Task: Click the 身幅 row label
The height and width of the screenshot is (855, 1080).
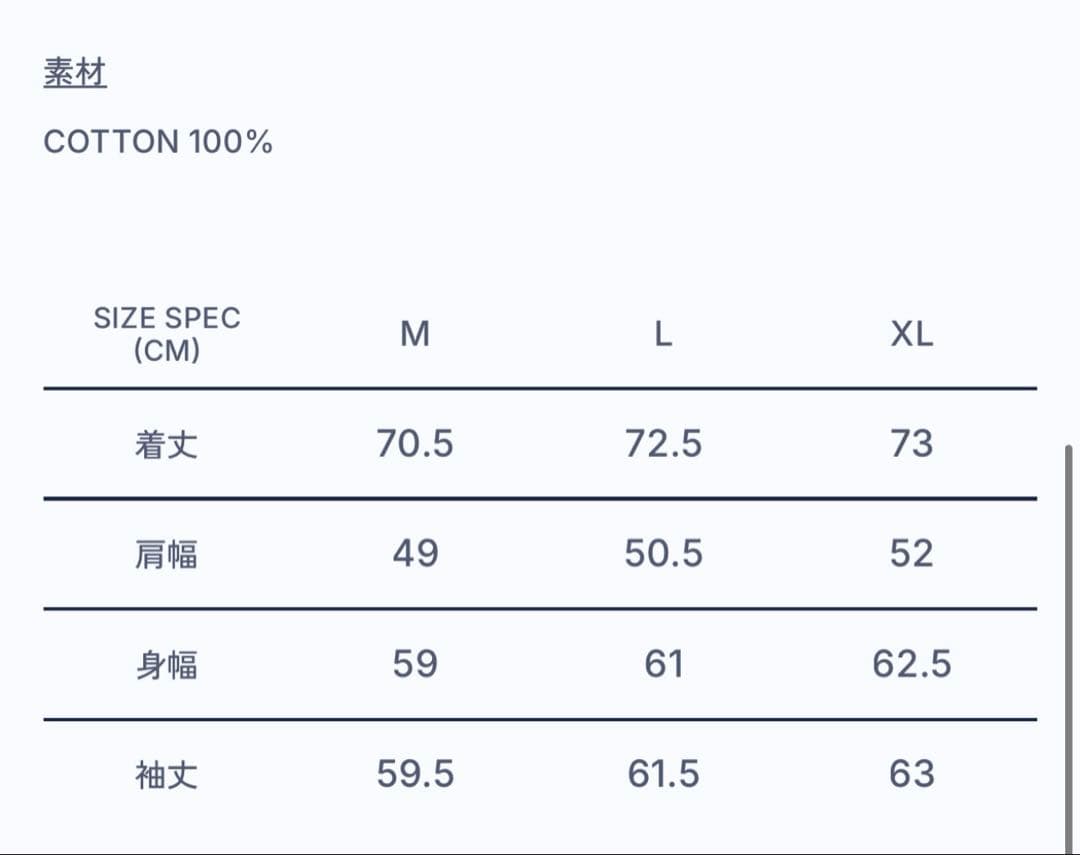Action: click(x=167, y=664)
